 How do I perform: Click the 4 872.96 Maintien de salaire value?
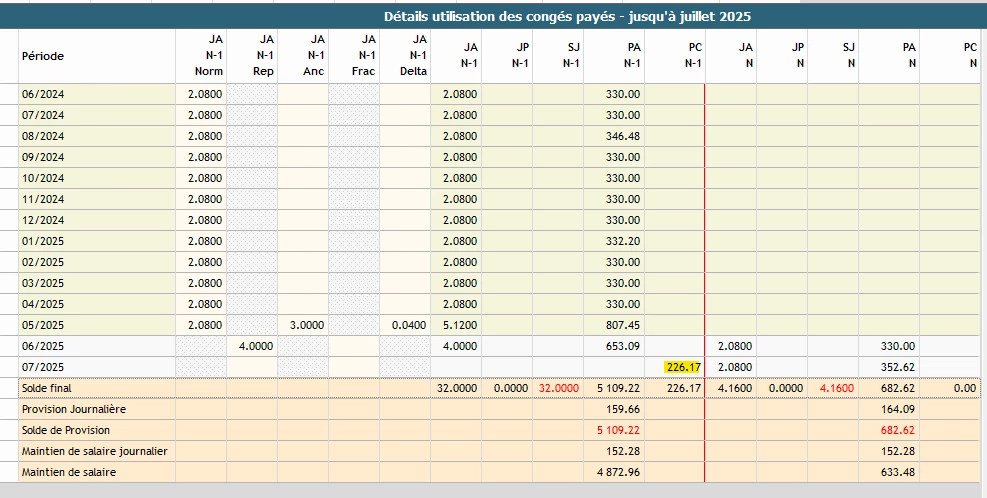(x=619, y=472)
